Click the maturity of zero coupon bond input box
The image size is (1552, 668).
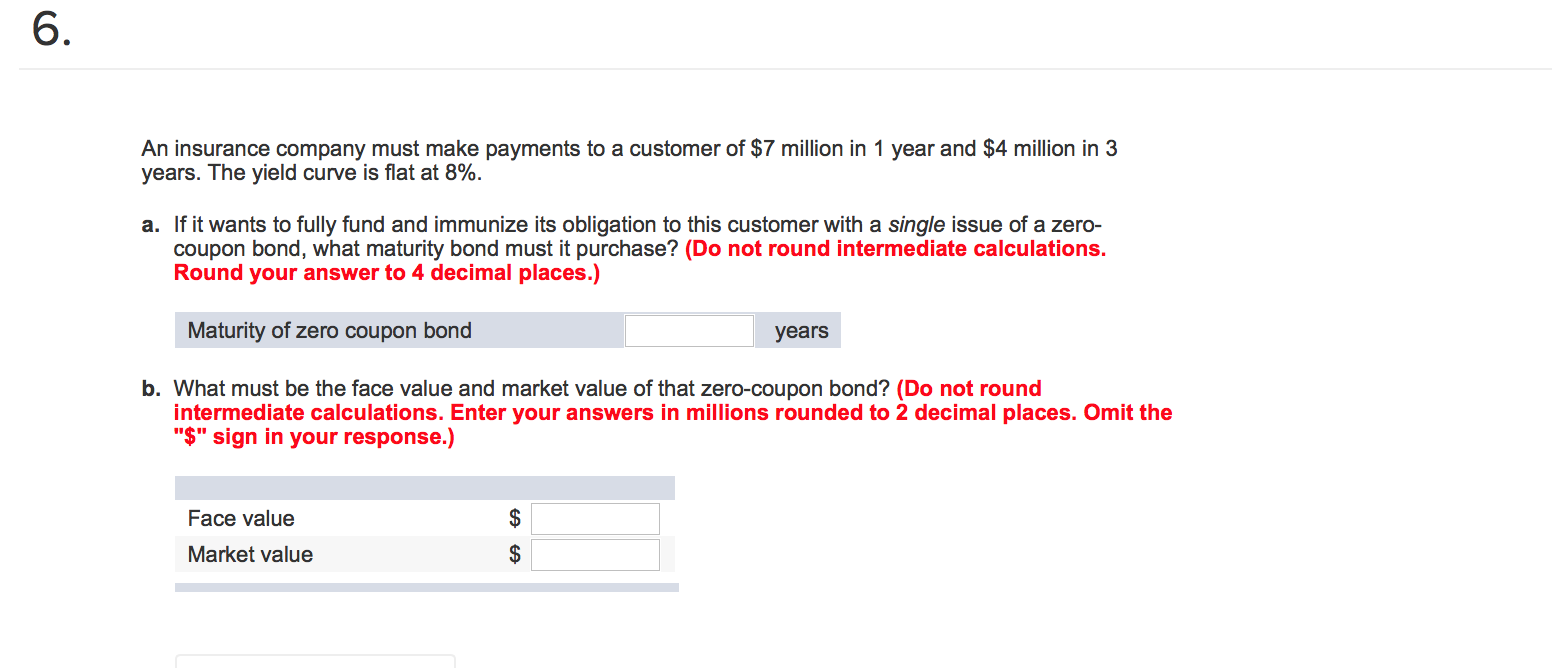pyautogui.click(x=689, y=331)
